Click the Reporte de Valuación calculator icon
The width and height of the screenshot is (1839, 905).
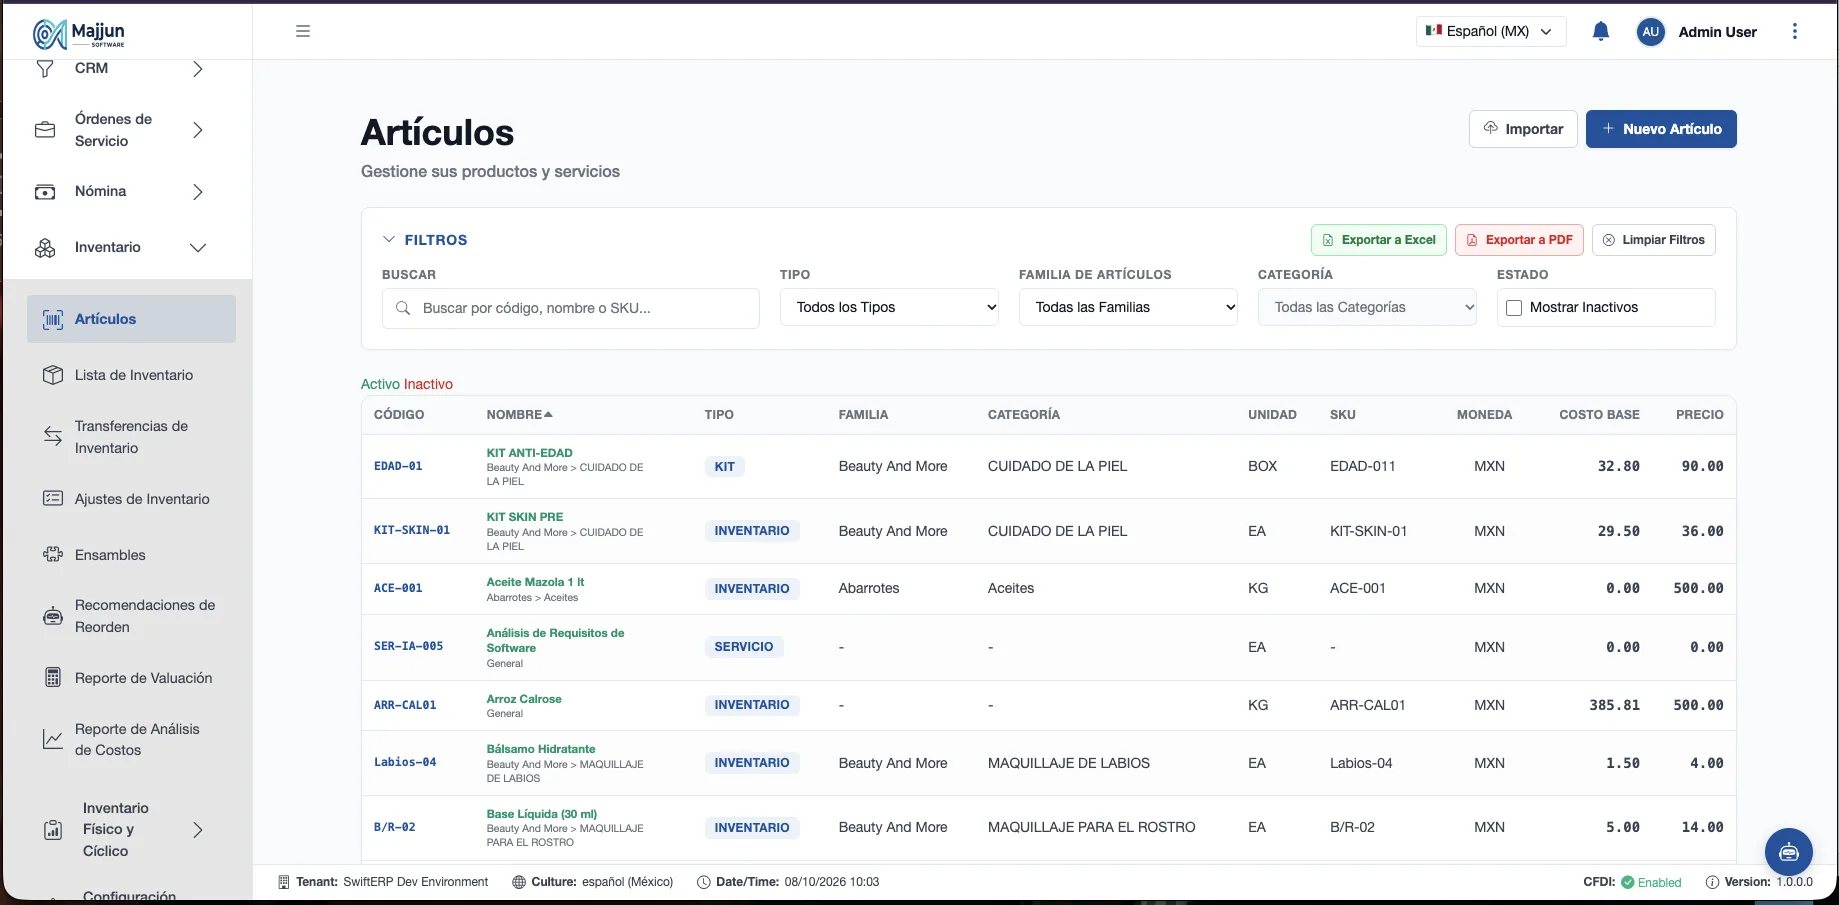[x=53, y=678]
